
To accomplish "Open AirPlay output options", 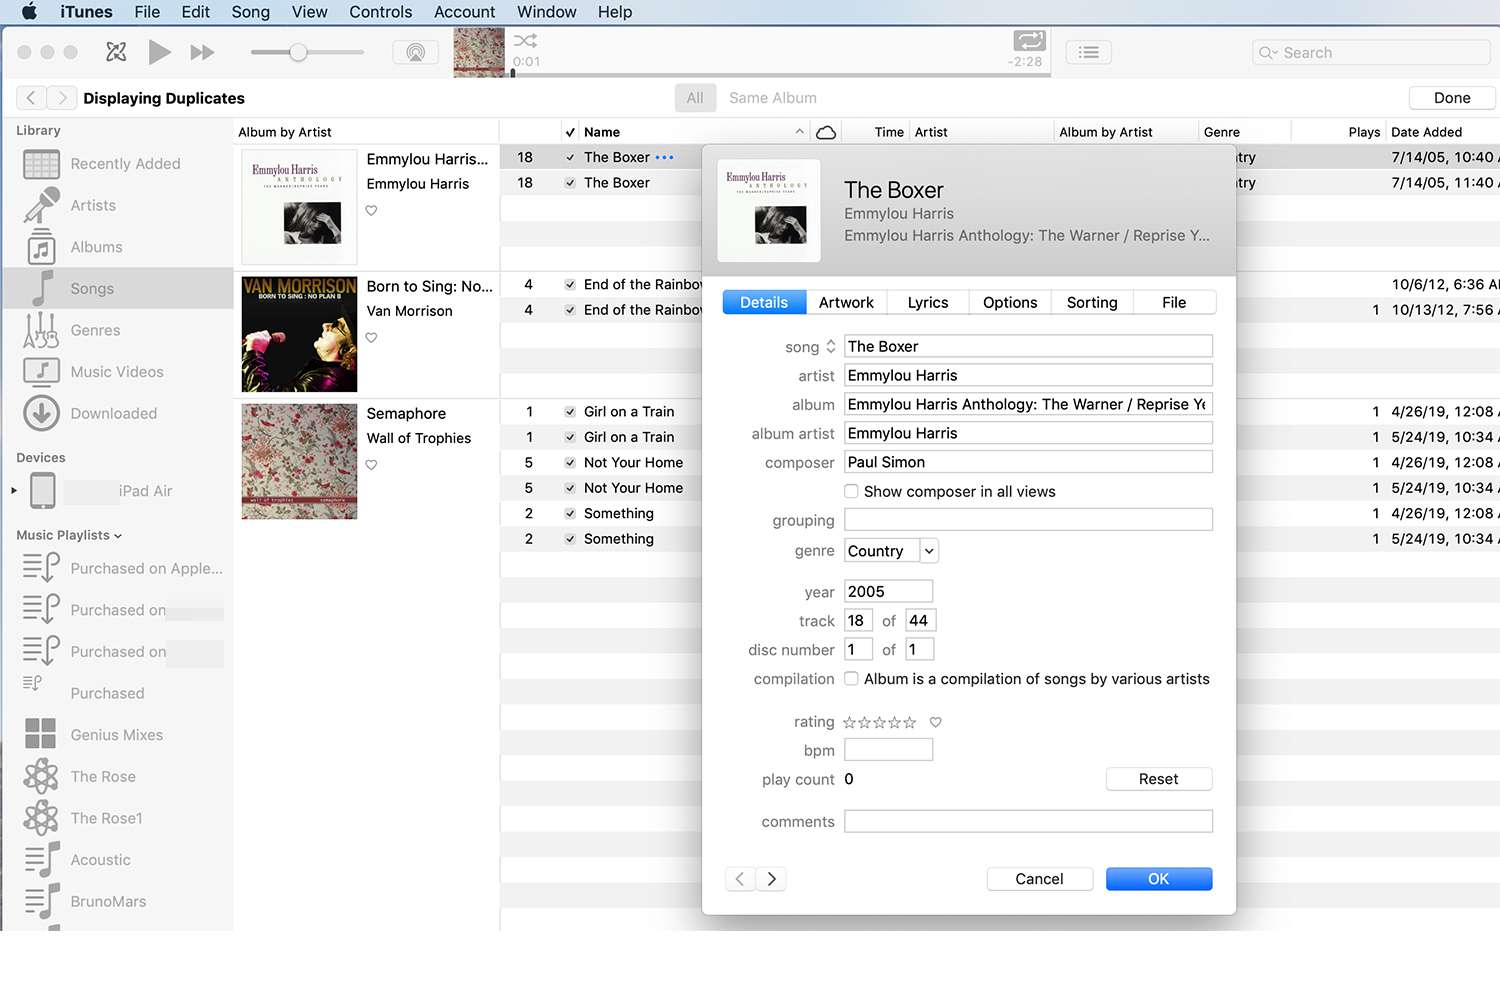I will [x=416, y=52].
